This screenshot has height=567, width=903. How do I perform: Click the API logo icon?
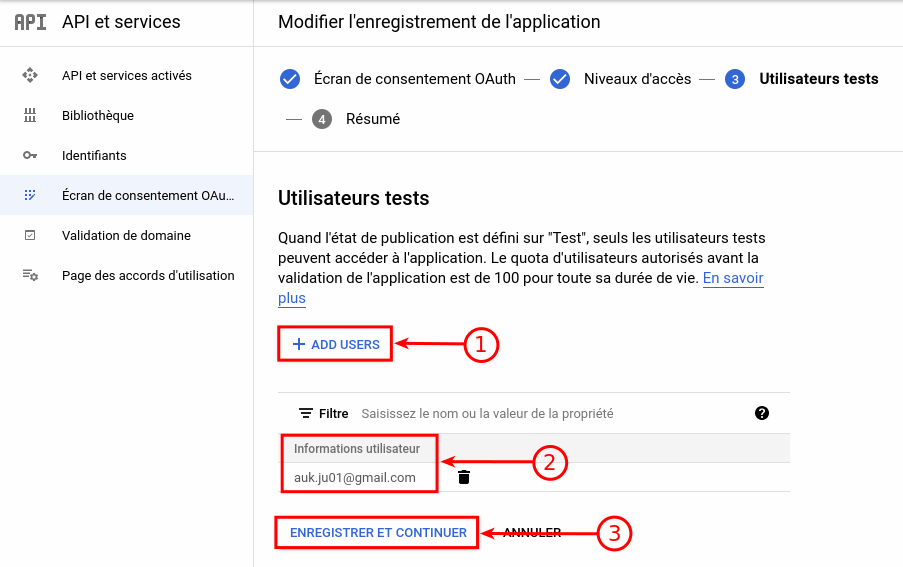coord(30,22)
